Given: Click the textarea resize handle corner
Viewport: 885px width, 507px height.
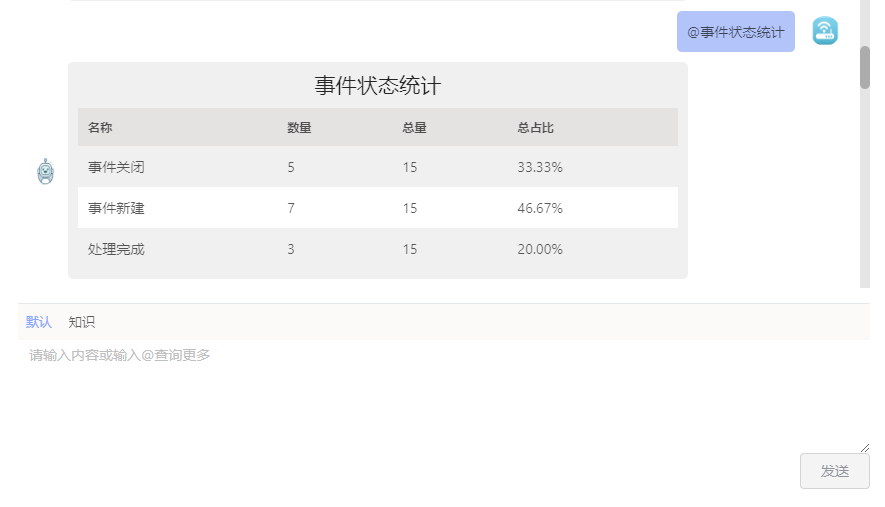Looking at the screenshot, I should pos(865,448).
